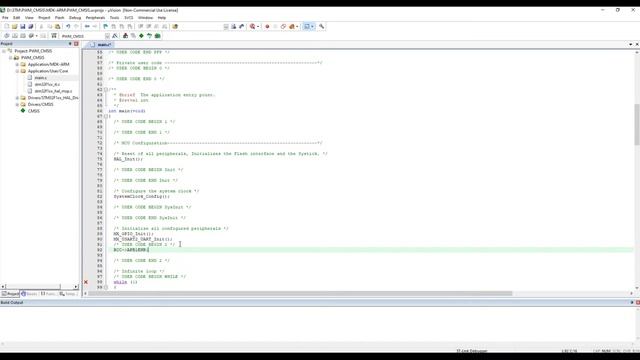The height and width of the screenshot is (360, 640).
Task: Collapse the PWM_CMSIS target node
Action: click(11, 58)
